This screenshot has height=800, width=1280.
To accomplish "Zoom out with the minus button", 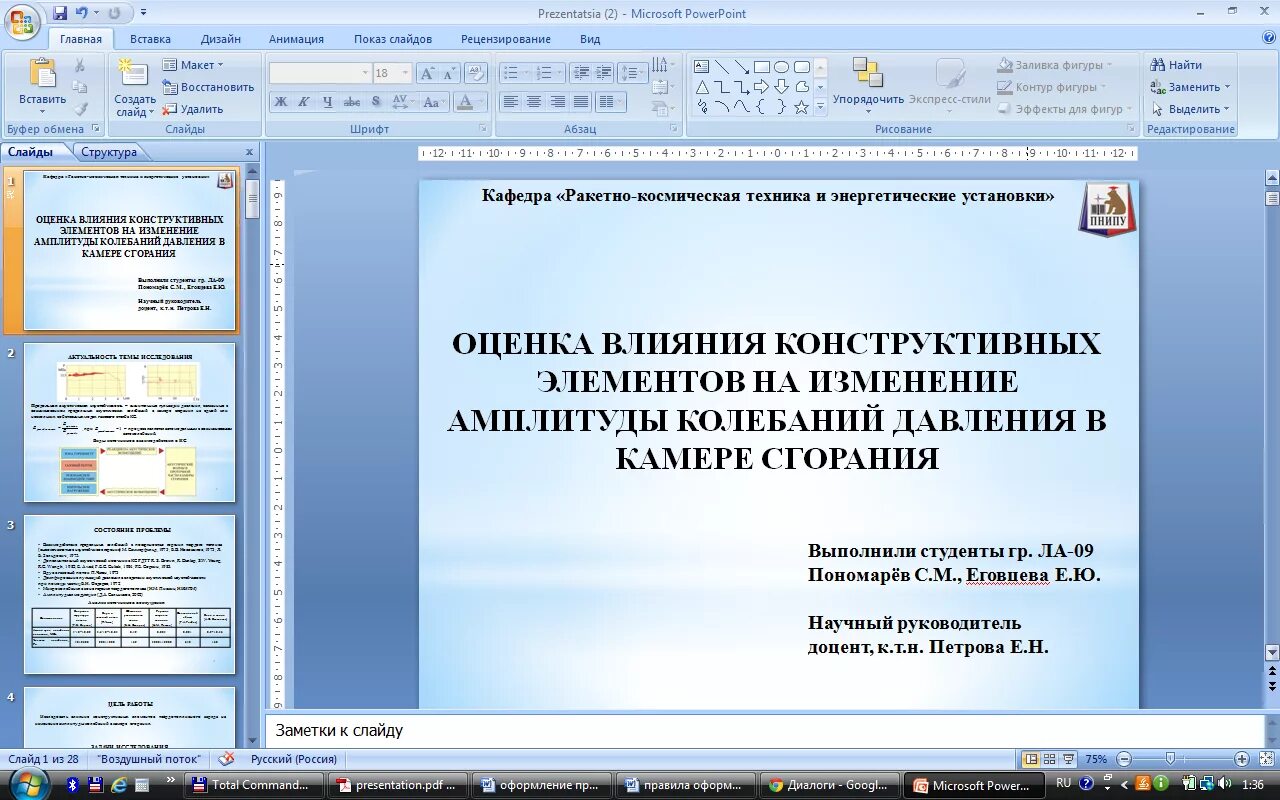I will (x=1124, y=759).
